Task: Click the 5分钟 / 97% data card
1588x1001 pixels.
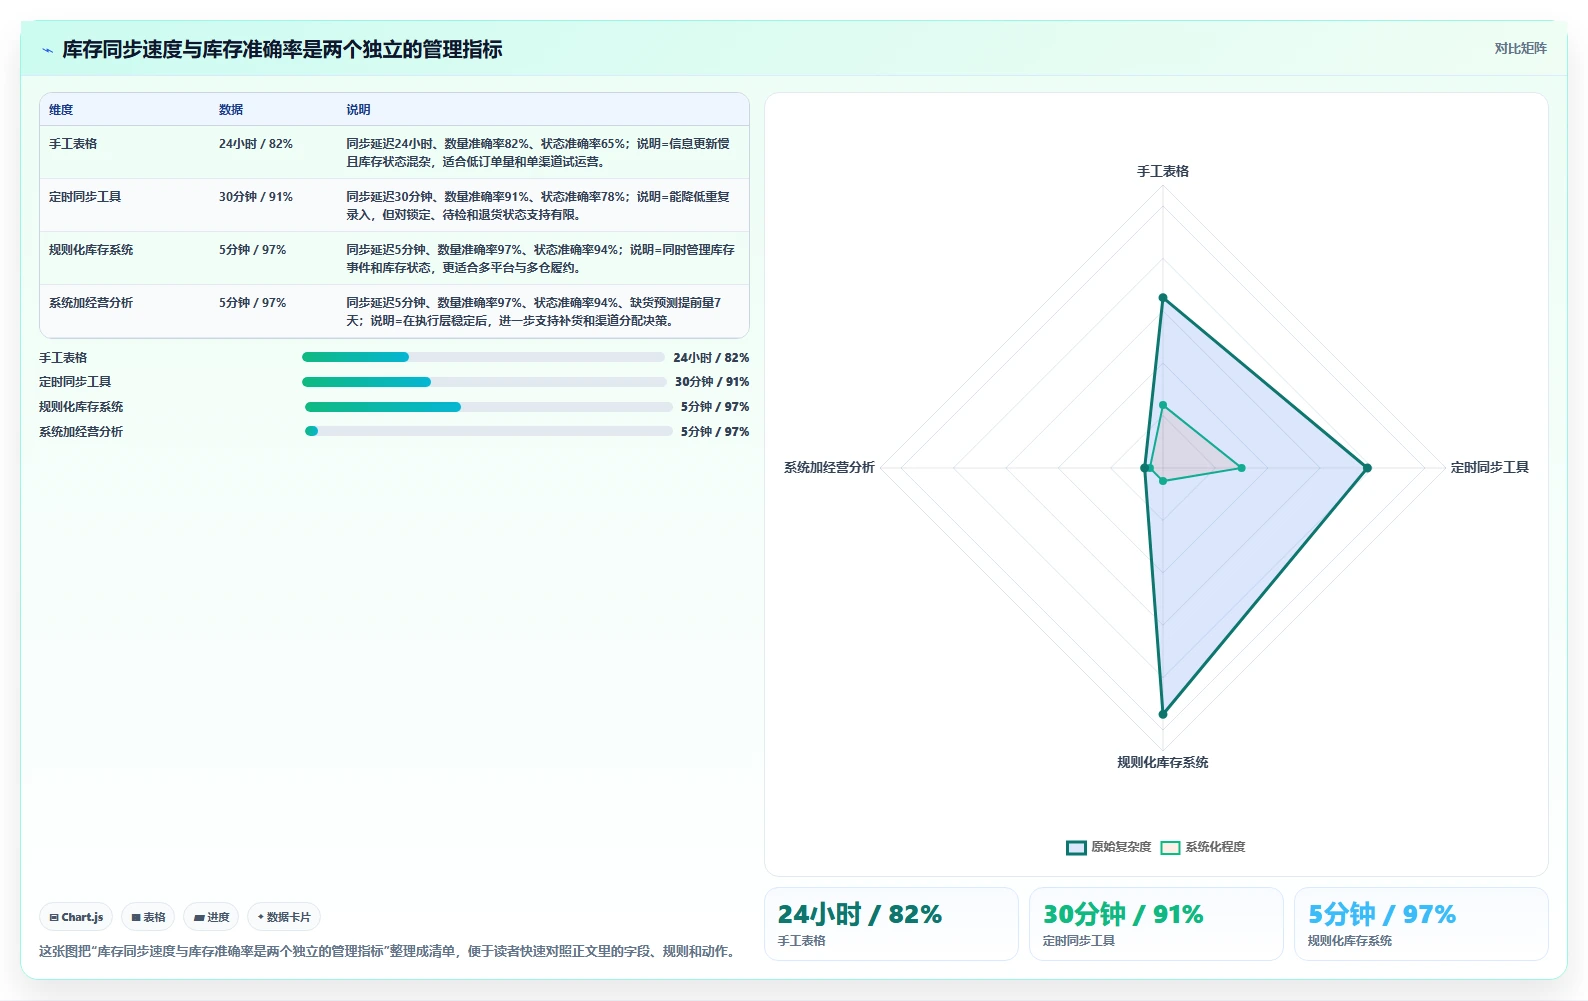Action: pyautogui.click(x=1421, y=924)
